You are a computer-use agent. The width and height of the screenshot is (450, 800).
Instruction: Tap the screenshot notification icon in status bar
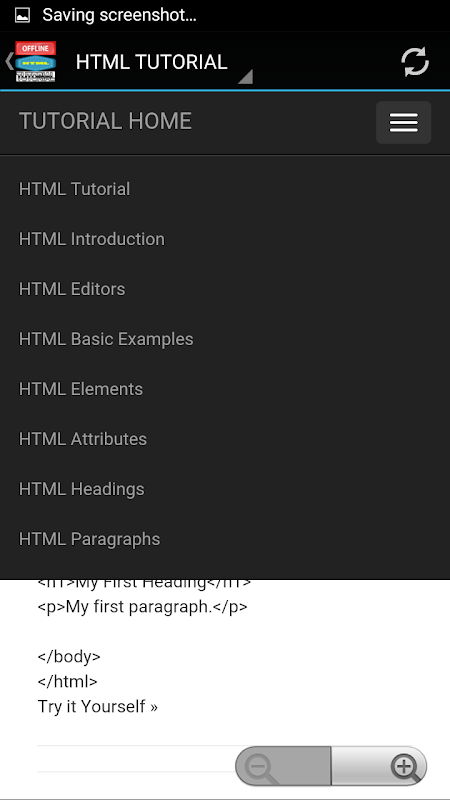point(22,15)
